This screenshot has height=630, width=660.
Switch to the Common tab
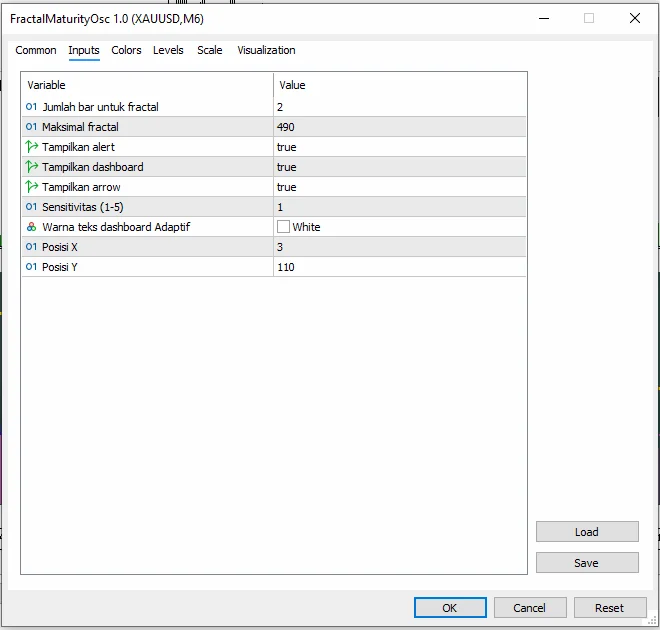click(x=36, y=50)
